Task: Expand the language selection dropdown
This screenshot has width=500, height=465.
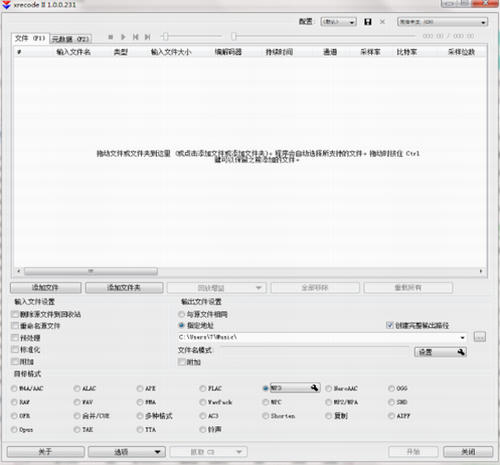Action: point(443,22)
